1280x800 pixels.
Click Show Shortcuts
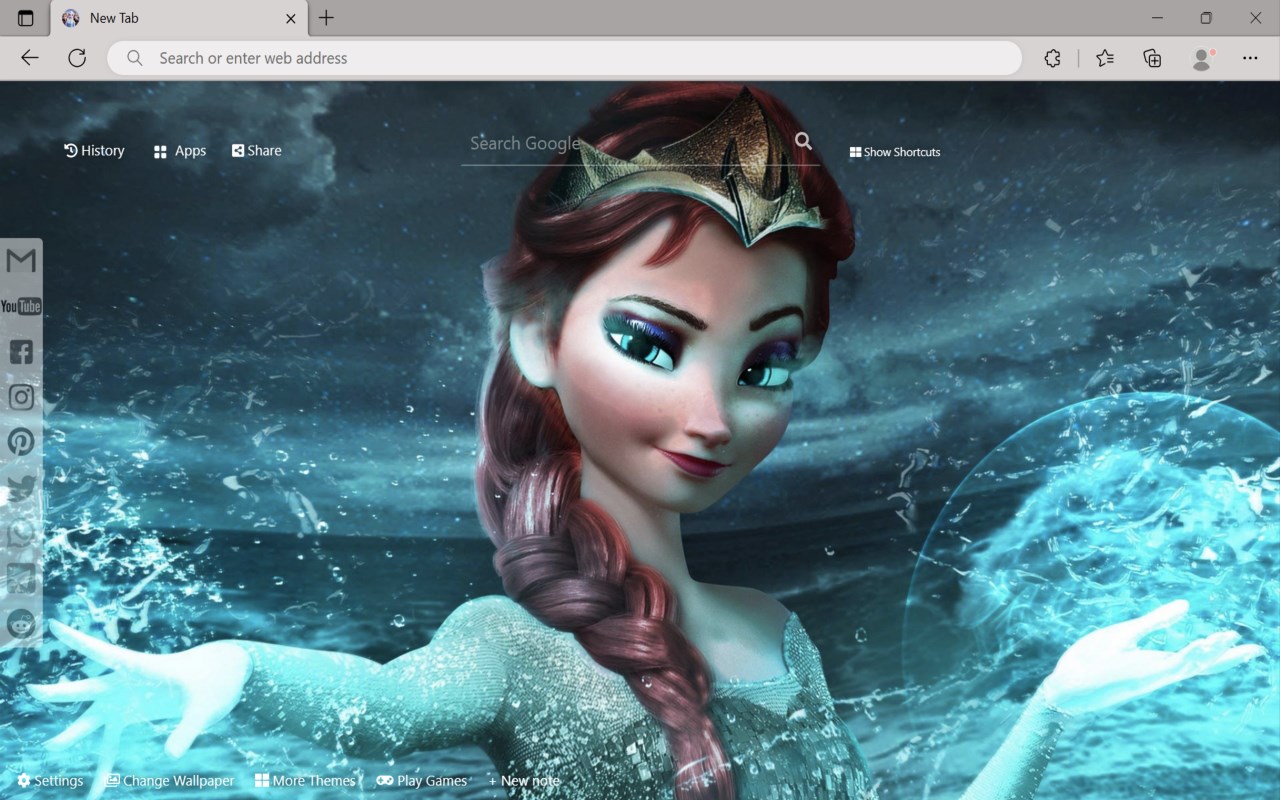(895, 152)
